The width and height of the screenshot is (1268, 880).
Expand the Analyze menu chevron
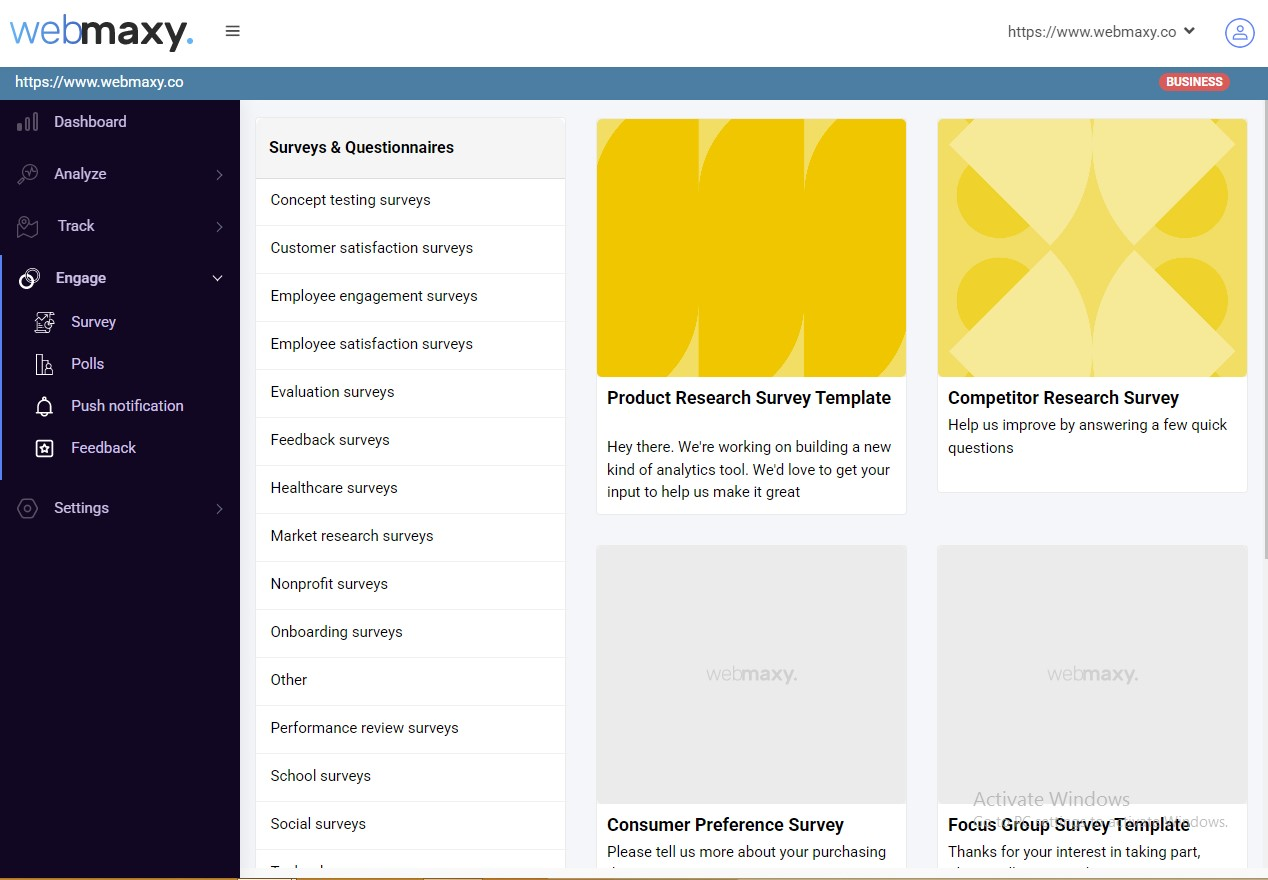click(219, 175)
